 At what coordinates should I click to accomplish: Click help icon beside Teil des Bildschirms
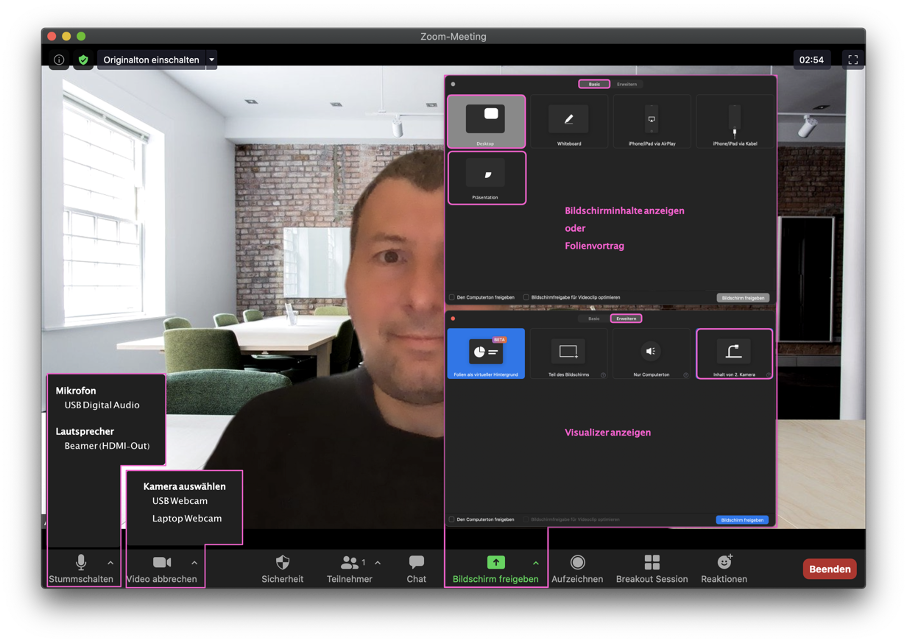[x=603, y=375]
